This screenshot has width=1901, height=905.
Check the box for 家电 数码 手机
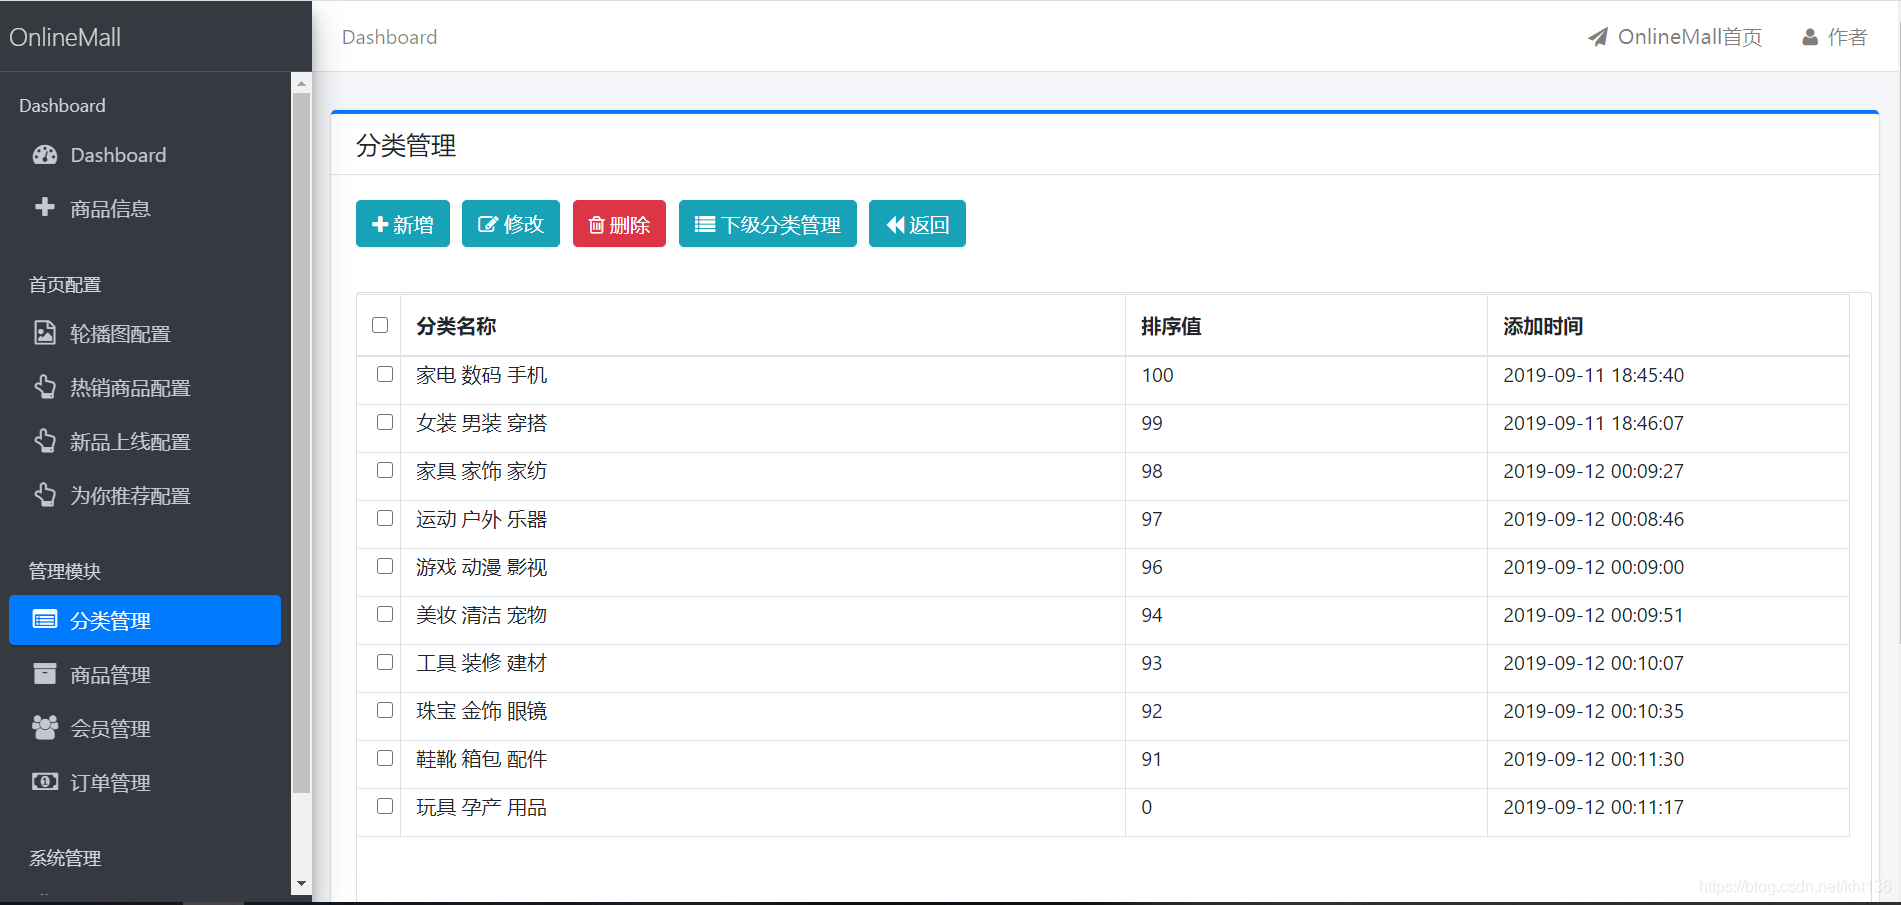tap(385, 374)
